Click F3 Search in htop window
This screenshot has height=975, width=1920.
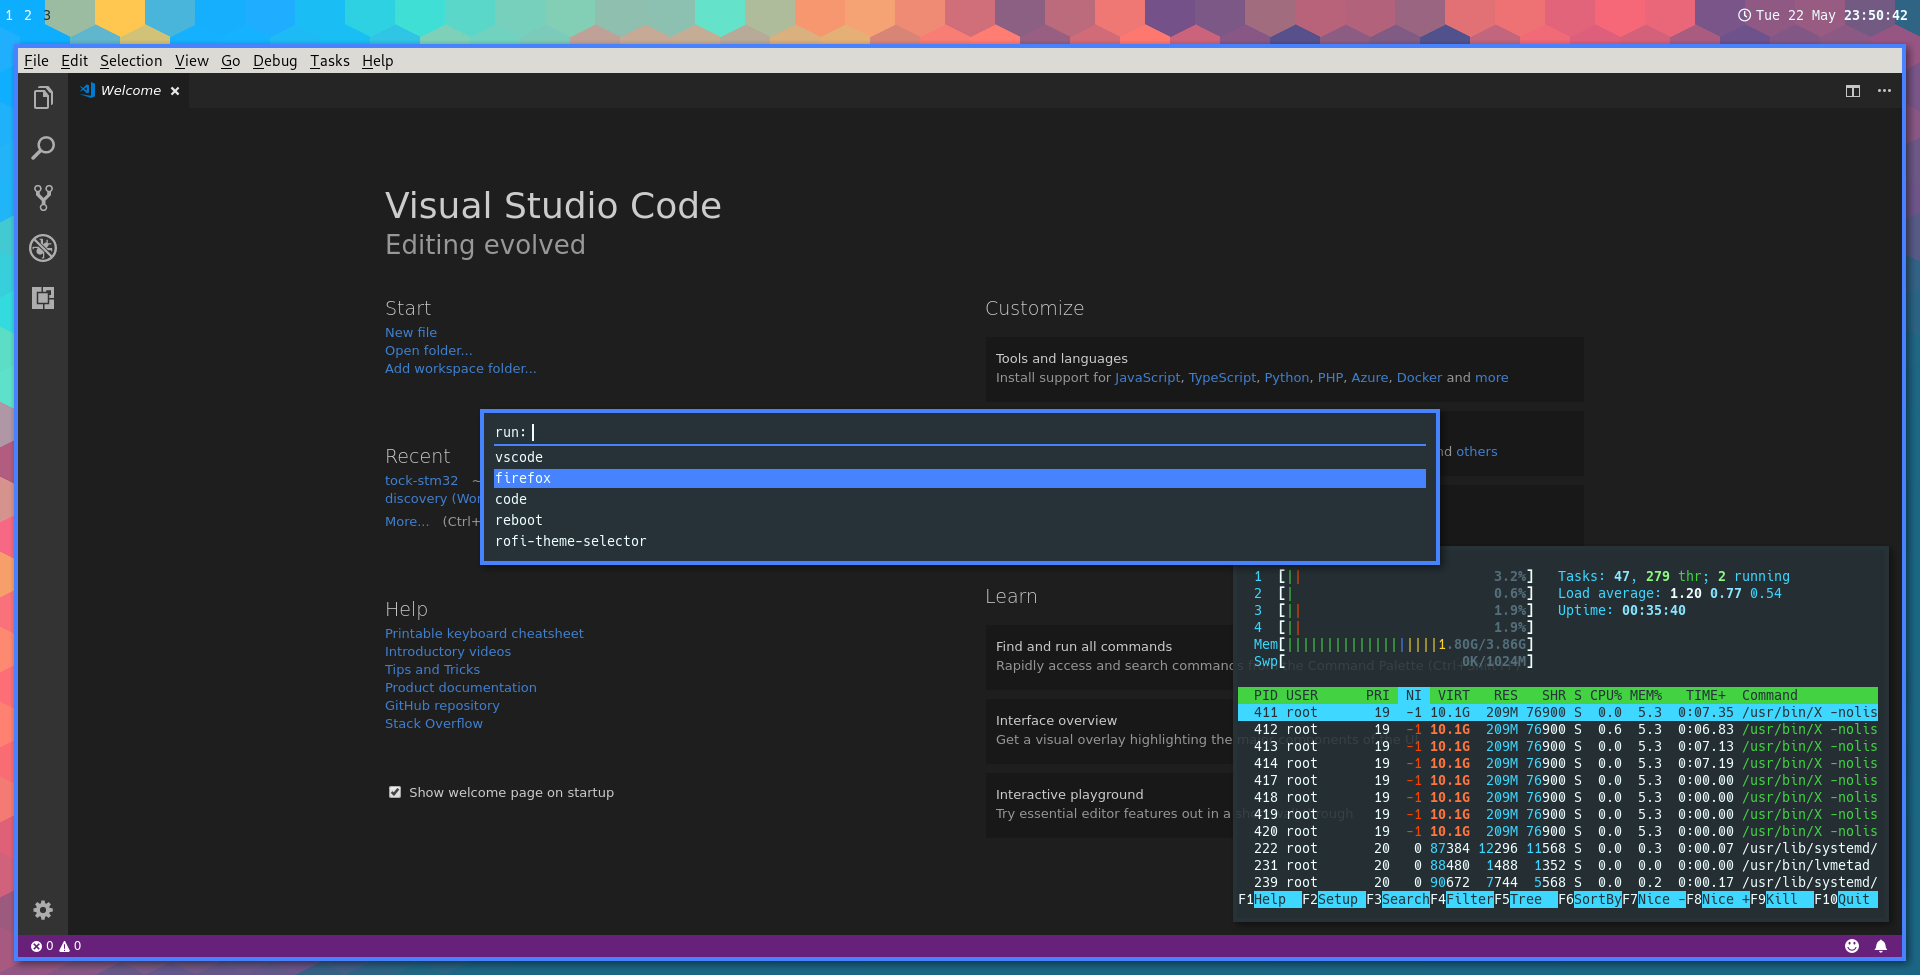pos(1397,900)
